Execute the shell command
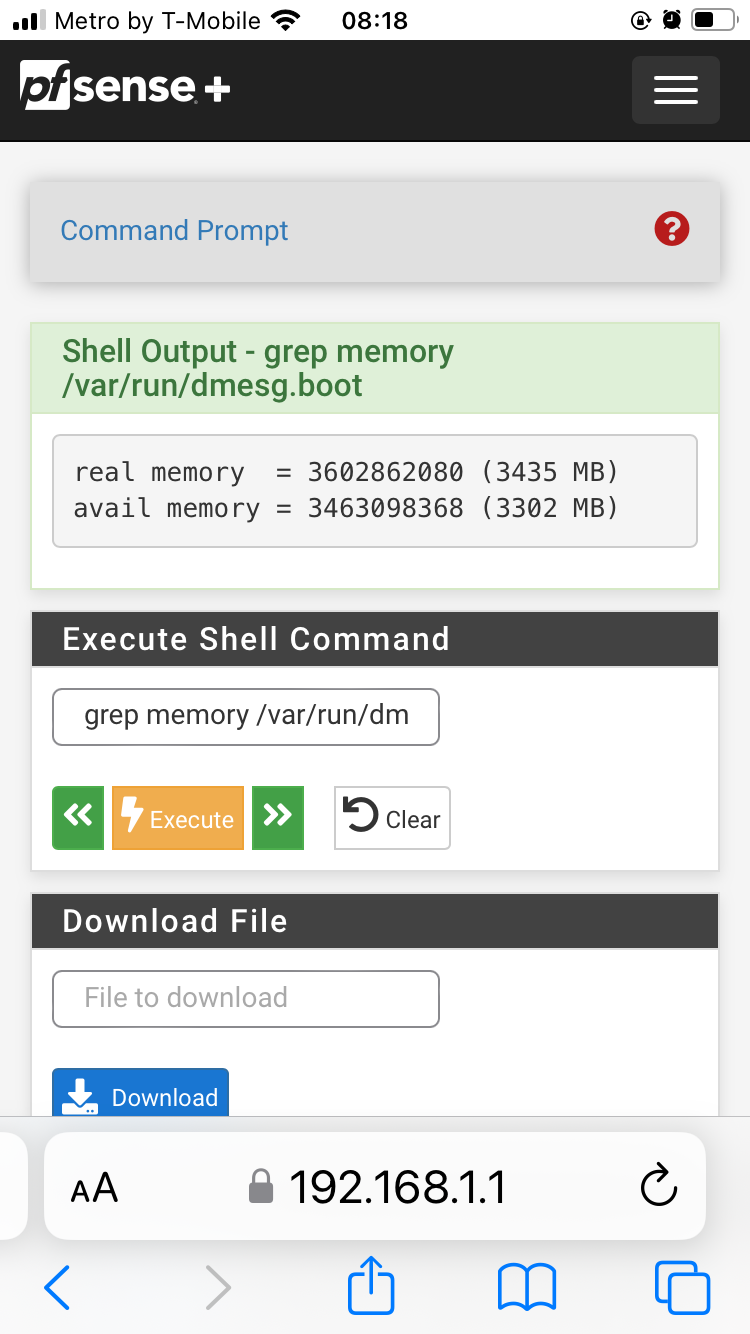Viewport: 750px width, 1334px height. coord(178,818)
